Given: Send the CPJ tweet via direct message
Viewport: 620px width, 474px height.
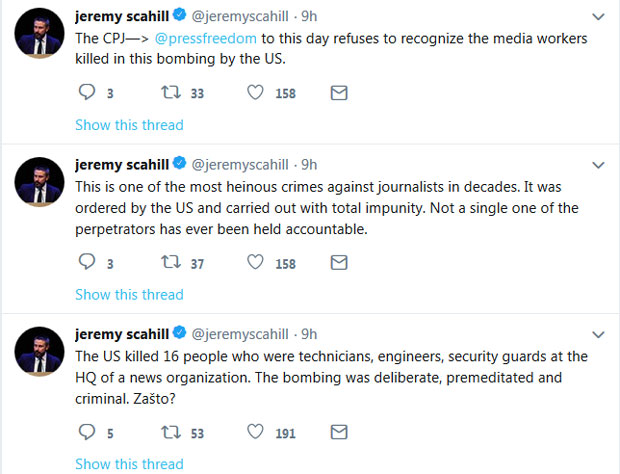Looking at the screenshot, I should pos(338,93).
